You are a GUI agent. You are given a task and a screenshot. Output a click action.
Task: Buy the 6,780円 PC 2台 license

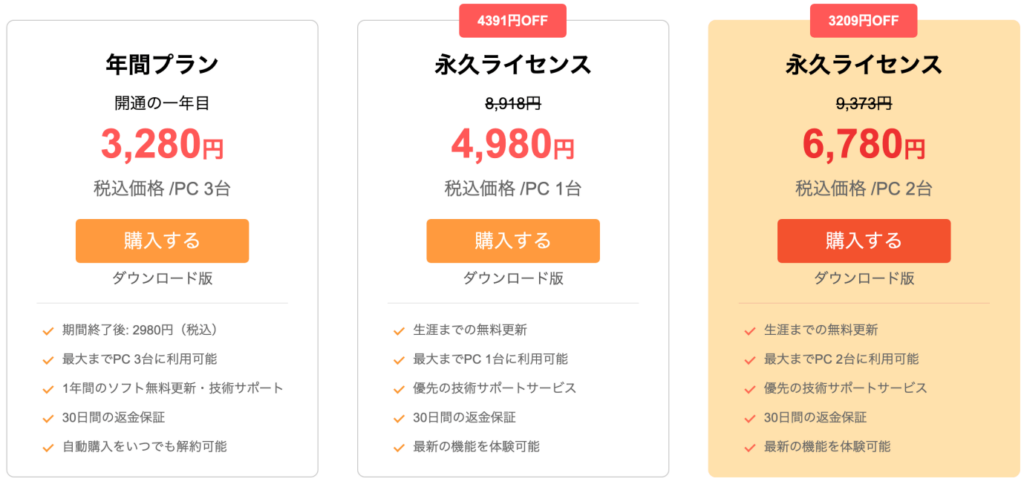point(864,241)
